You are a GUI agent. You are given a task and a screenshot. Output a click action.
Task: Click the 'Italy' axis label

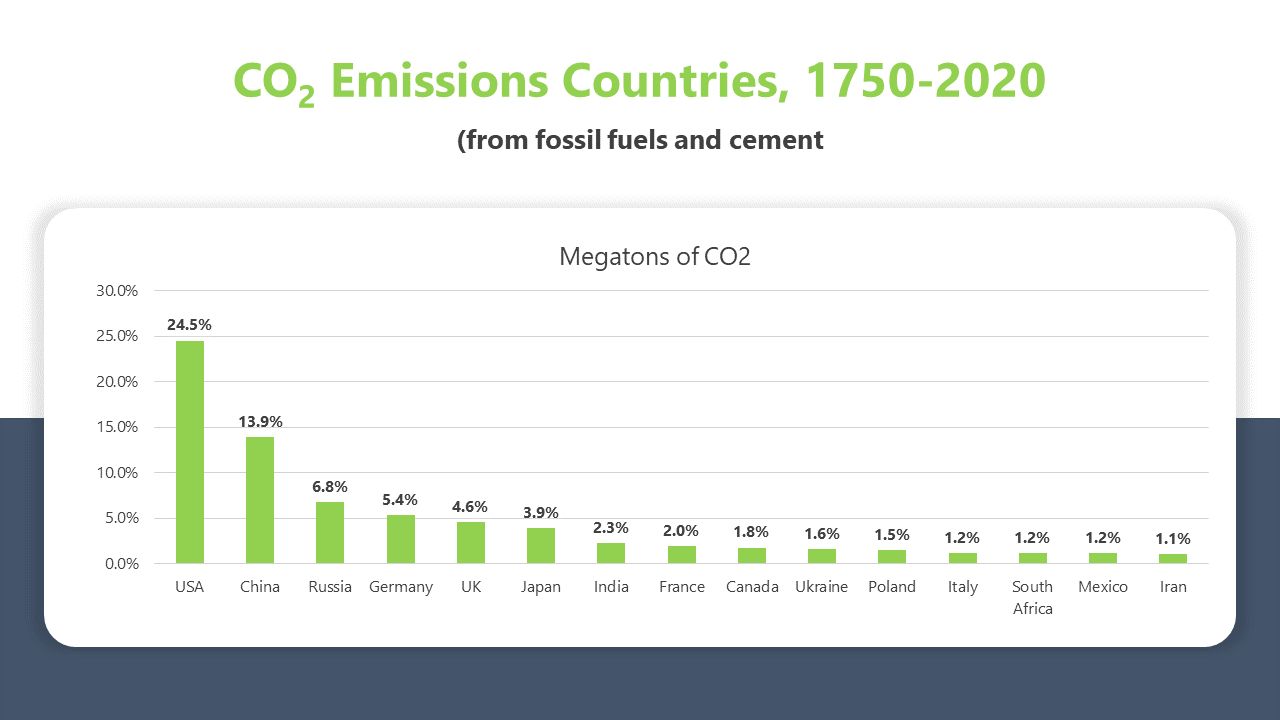pos(963,587)
